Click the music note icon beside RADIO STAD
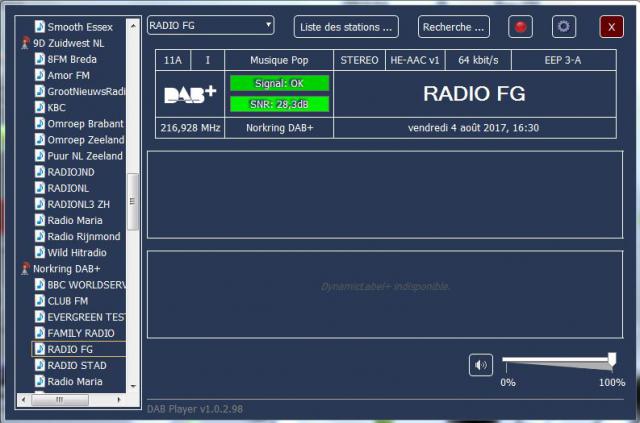 click(40, 365)
